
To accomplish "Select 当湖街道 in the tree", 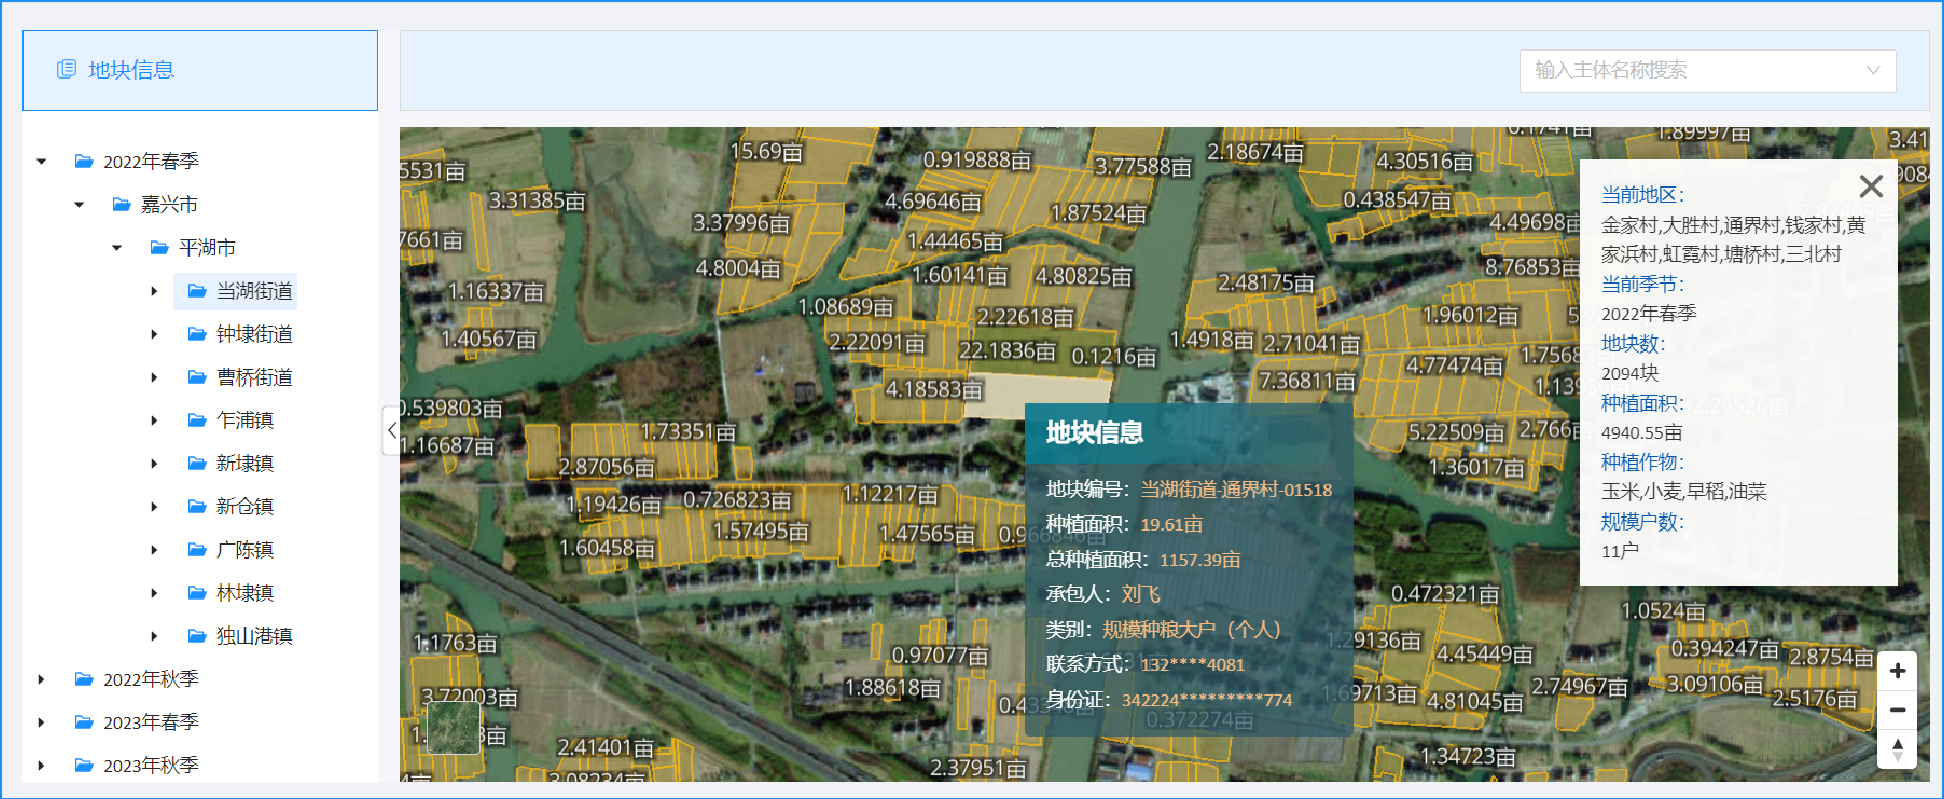I will point(255,291).
